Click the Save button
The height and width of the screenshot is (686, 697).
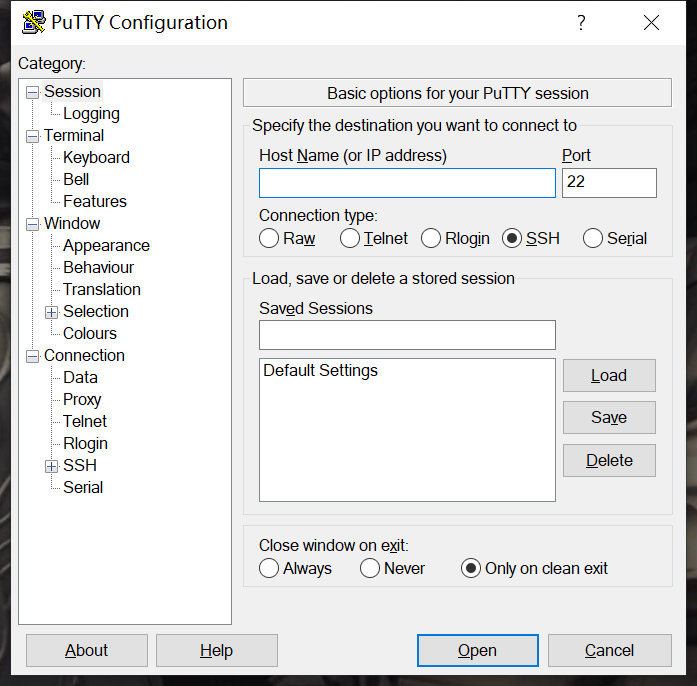pos(609,417)
